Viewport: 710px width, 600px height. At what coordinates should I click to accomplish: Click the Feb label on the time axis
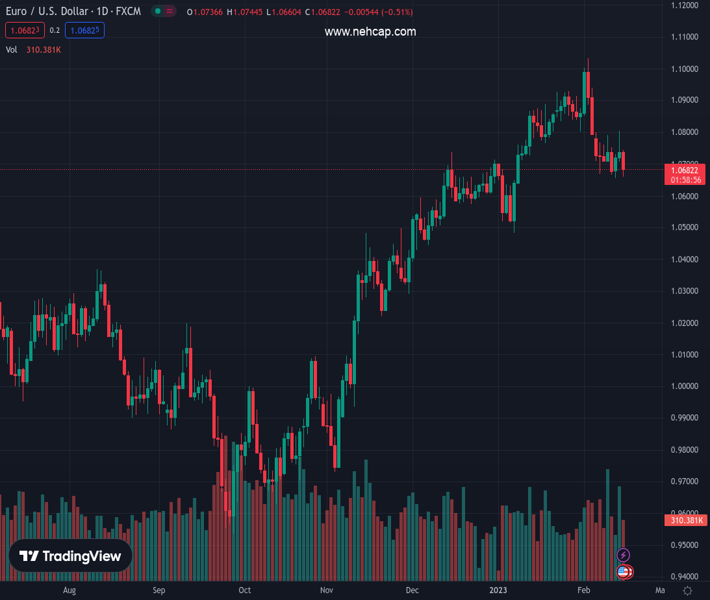(584, 590)
